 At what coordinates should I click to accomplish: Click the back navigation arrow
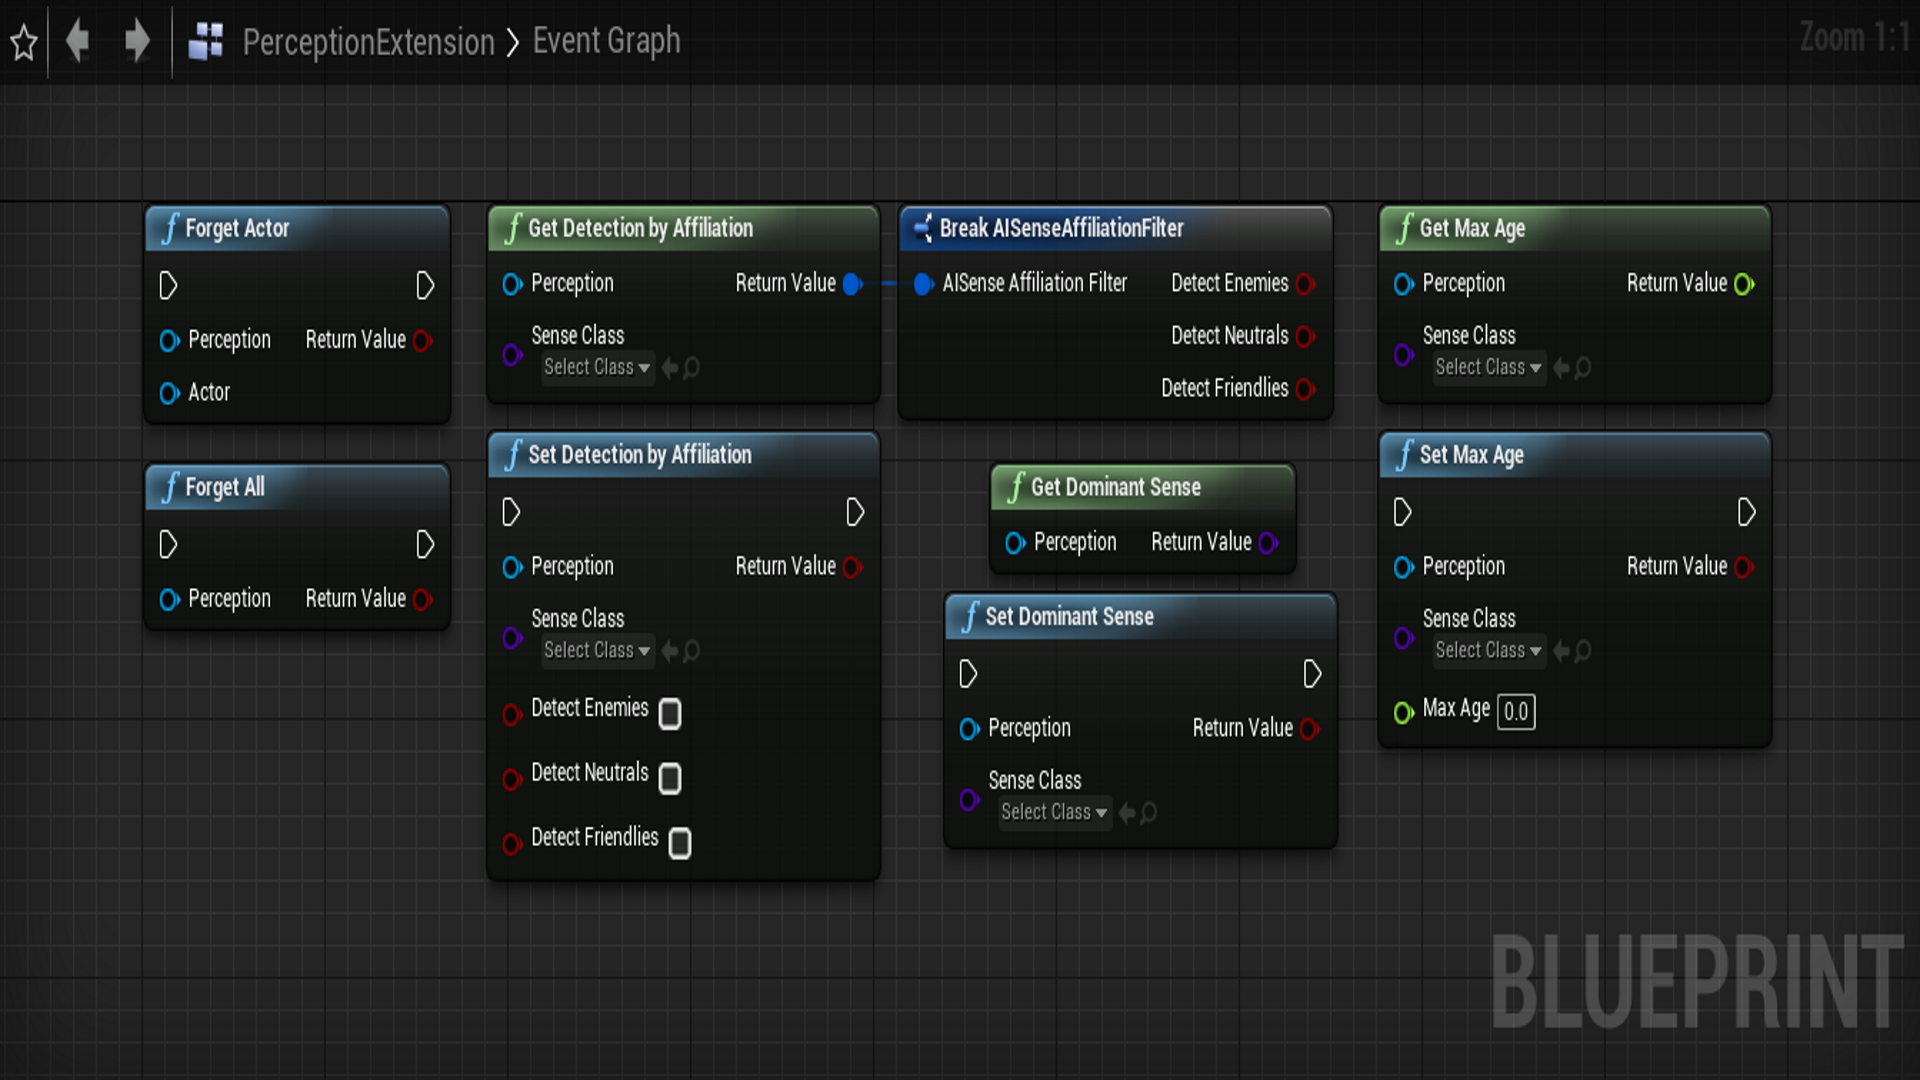point(77,42)
